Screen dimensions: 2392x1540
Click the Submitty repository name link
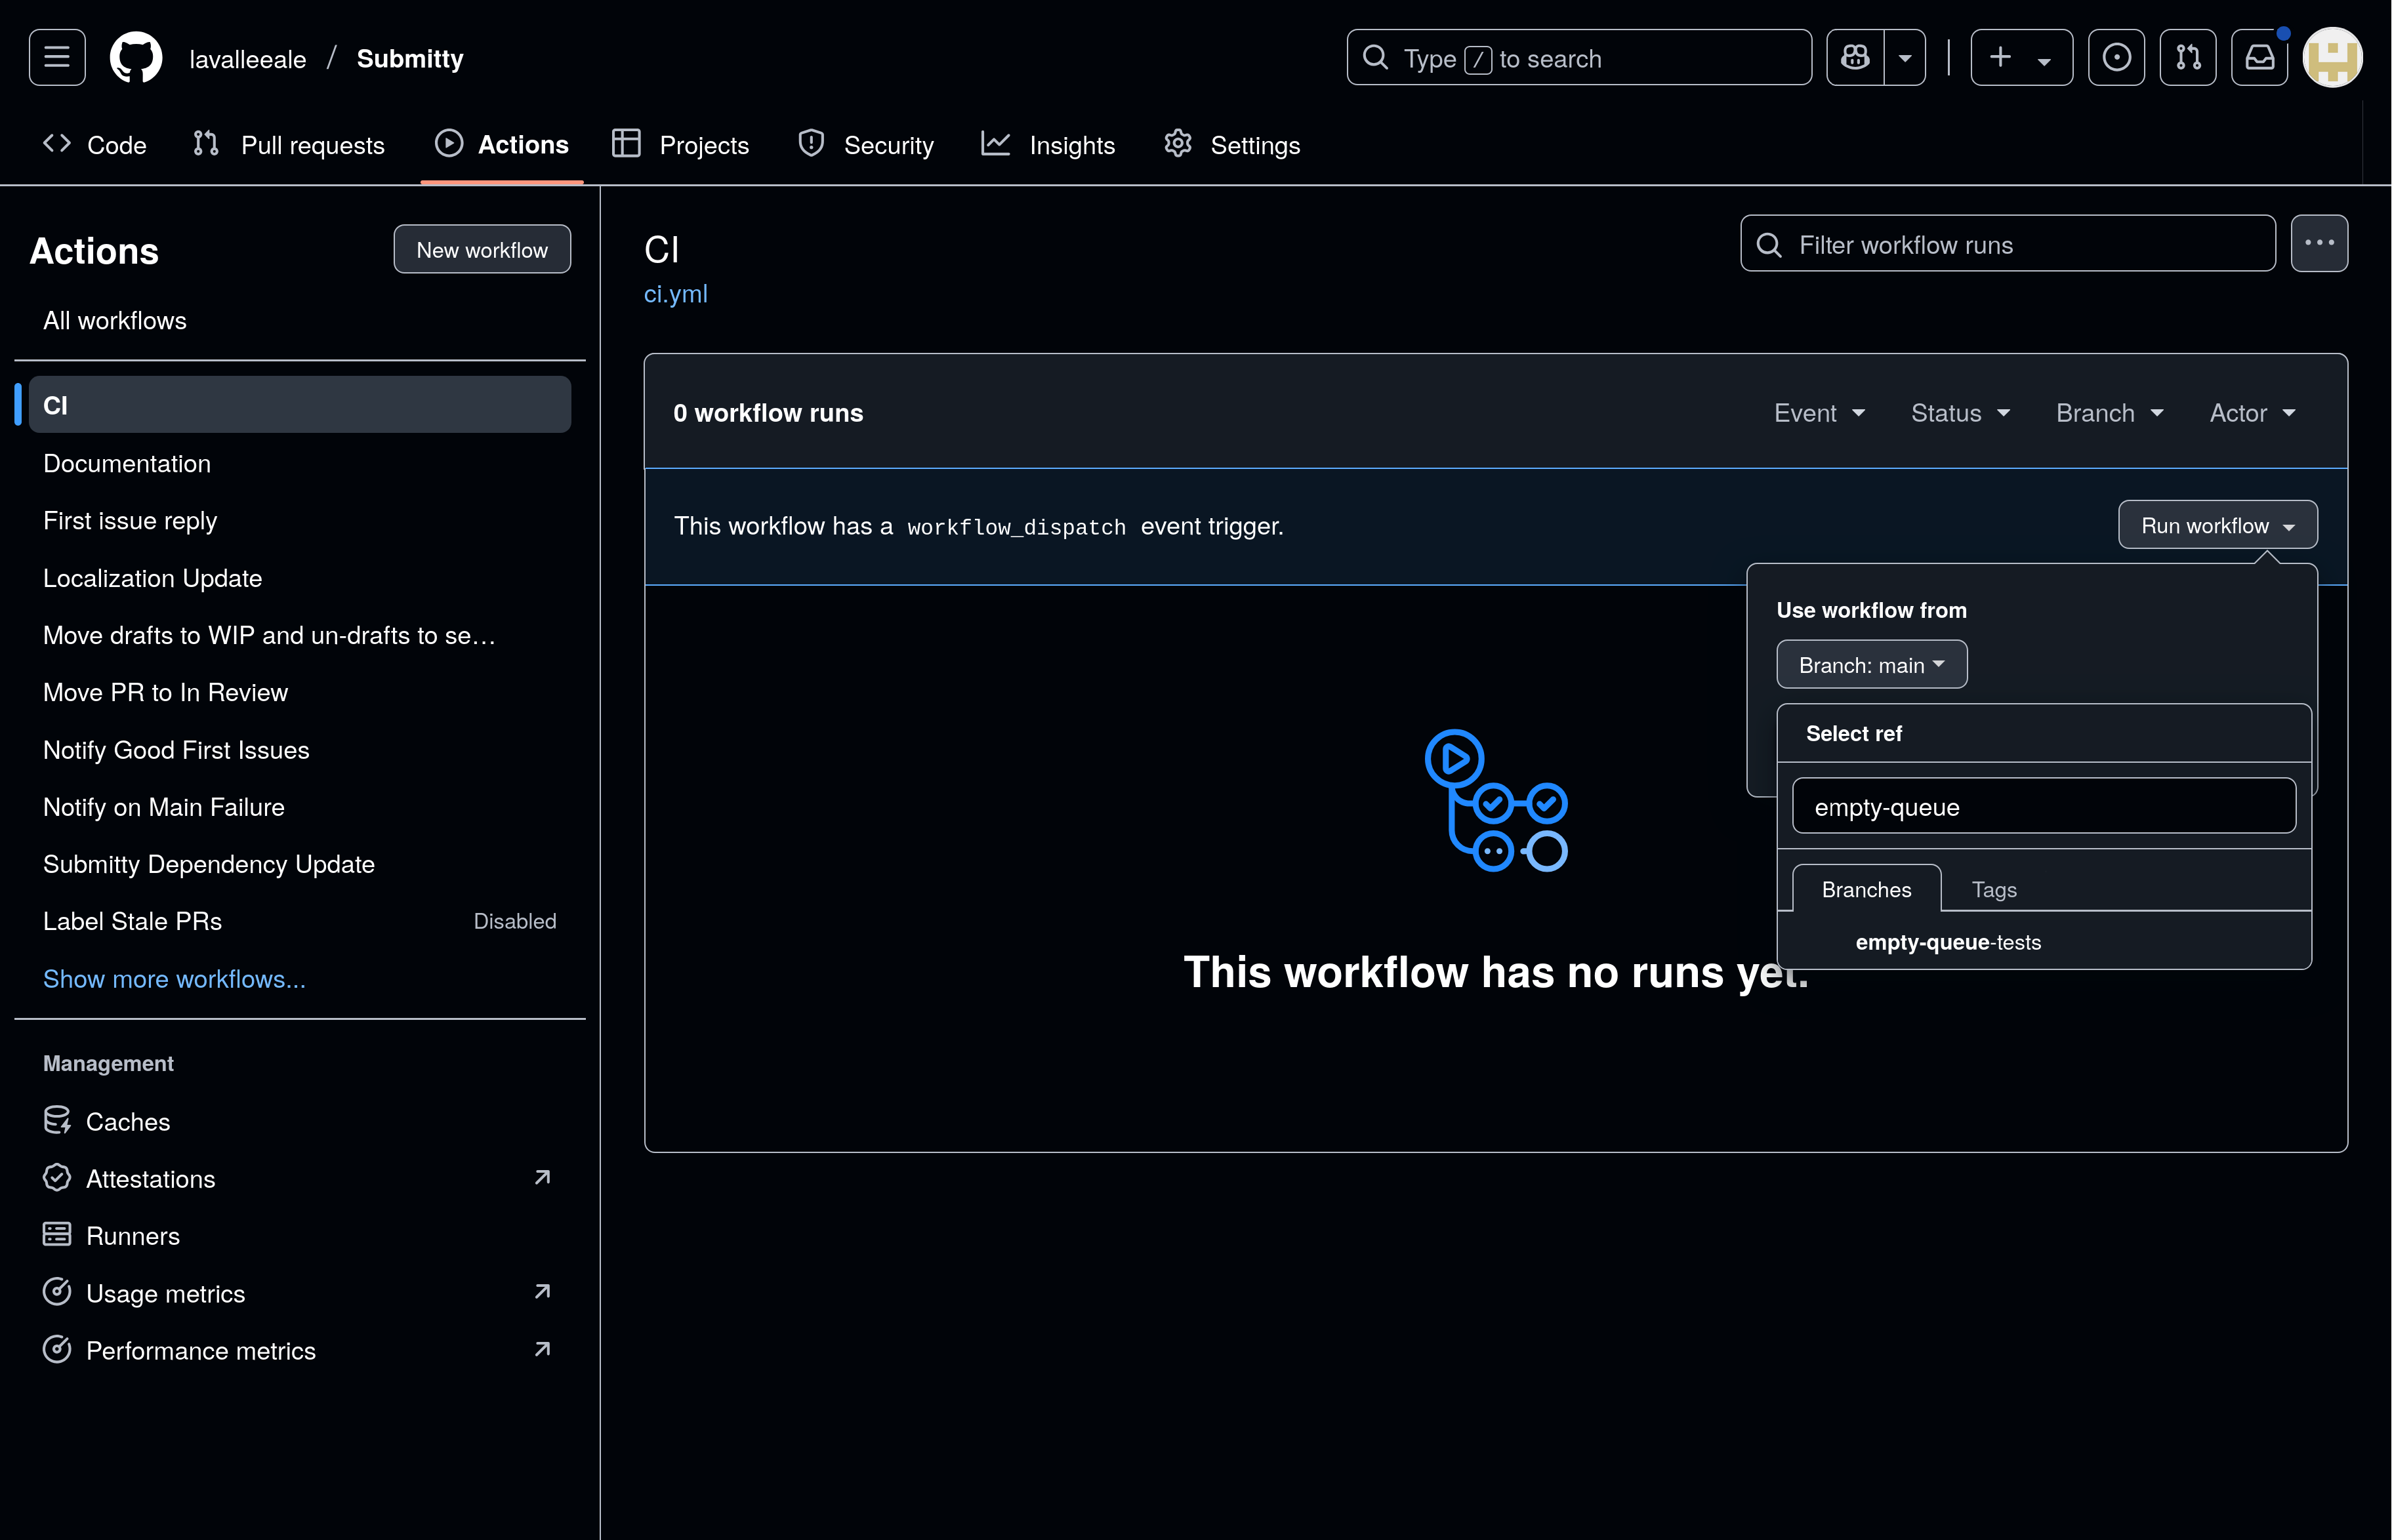[410, 59]
